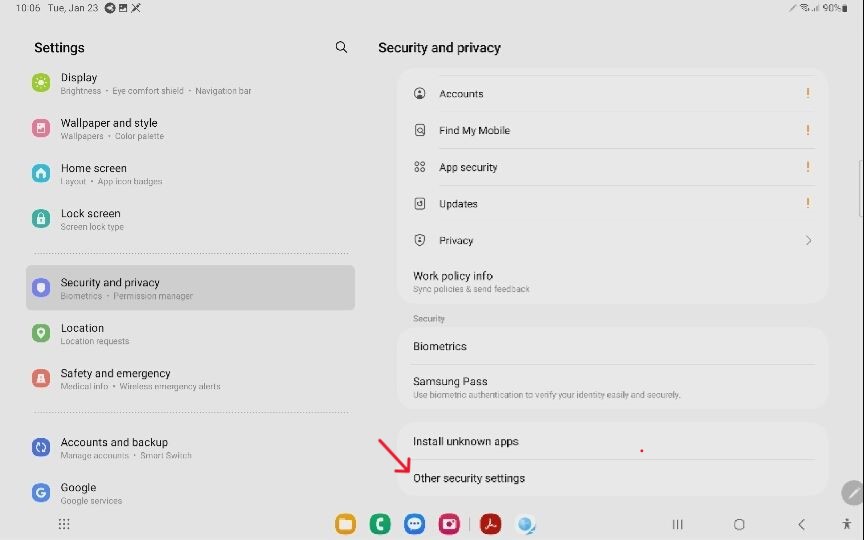Open the apps grid drawer icon
The width and height of the screenshot is (864, 540).
click(64, 524)
